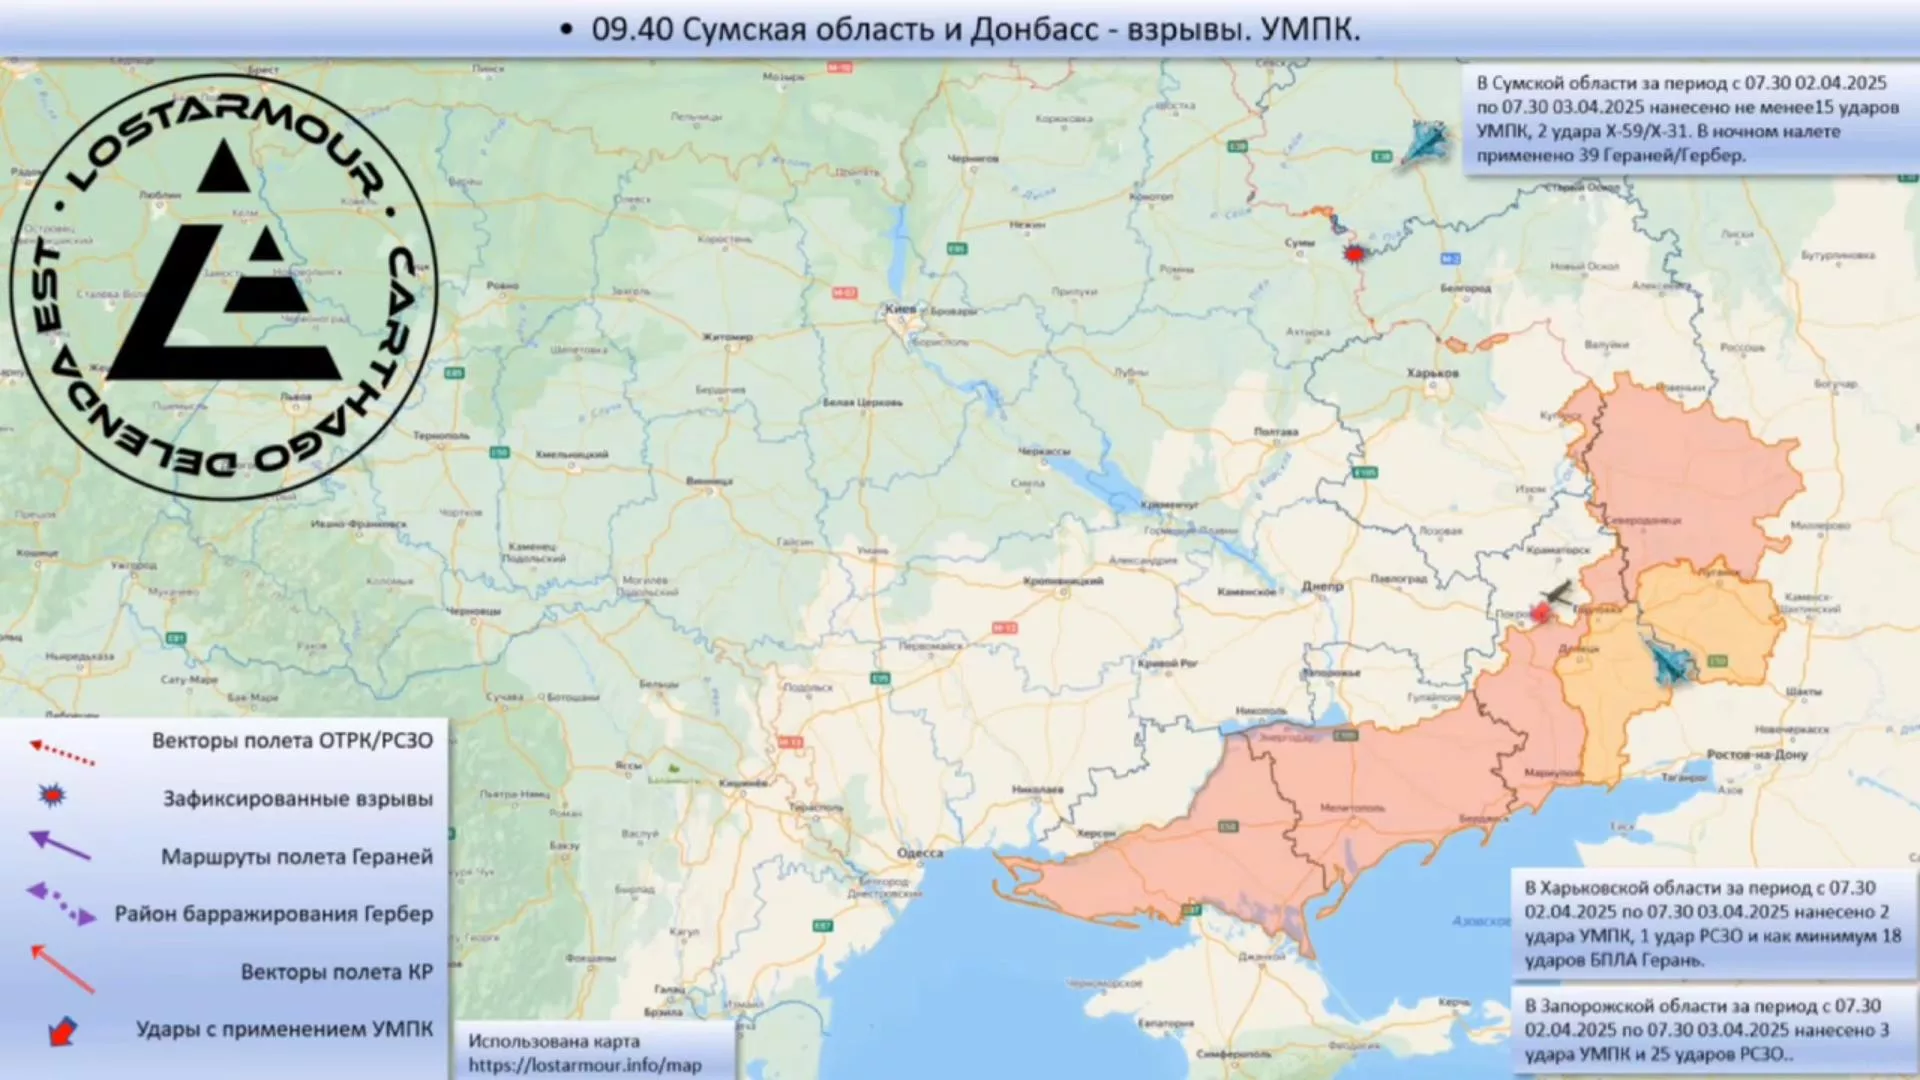Click the М-03 road shield west of Киев
Viewport: 1920px width, 1080px height.
[845, 293]
